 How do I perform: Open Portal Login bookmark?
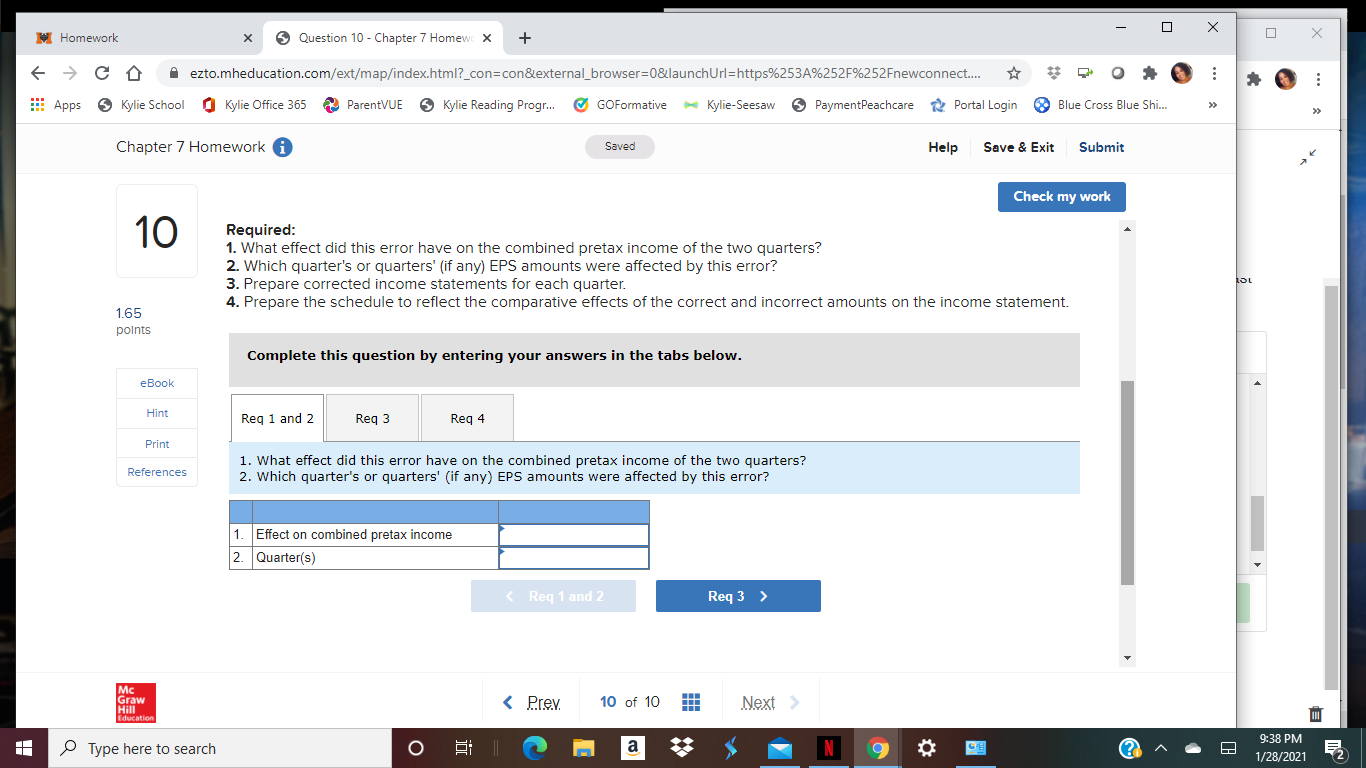tap(973, 105)
